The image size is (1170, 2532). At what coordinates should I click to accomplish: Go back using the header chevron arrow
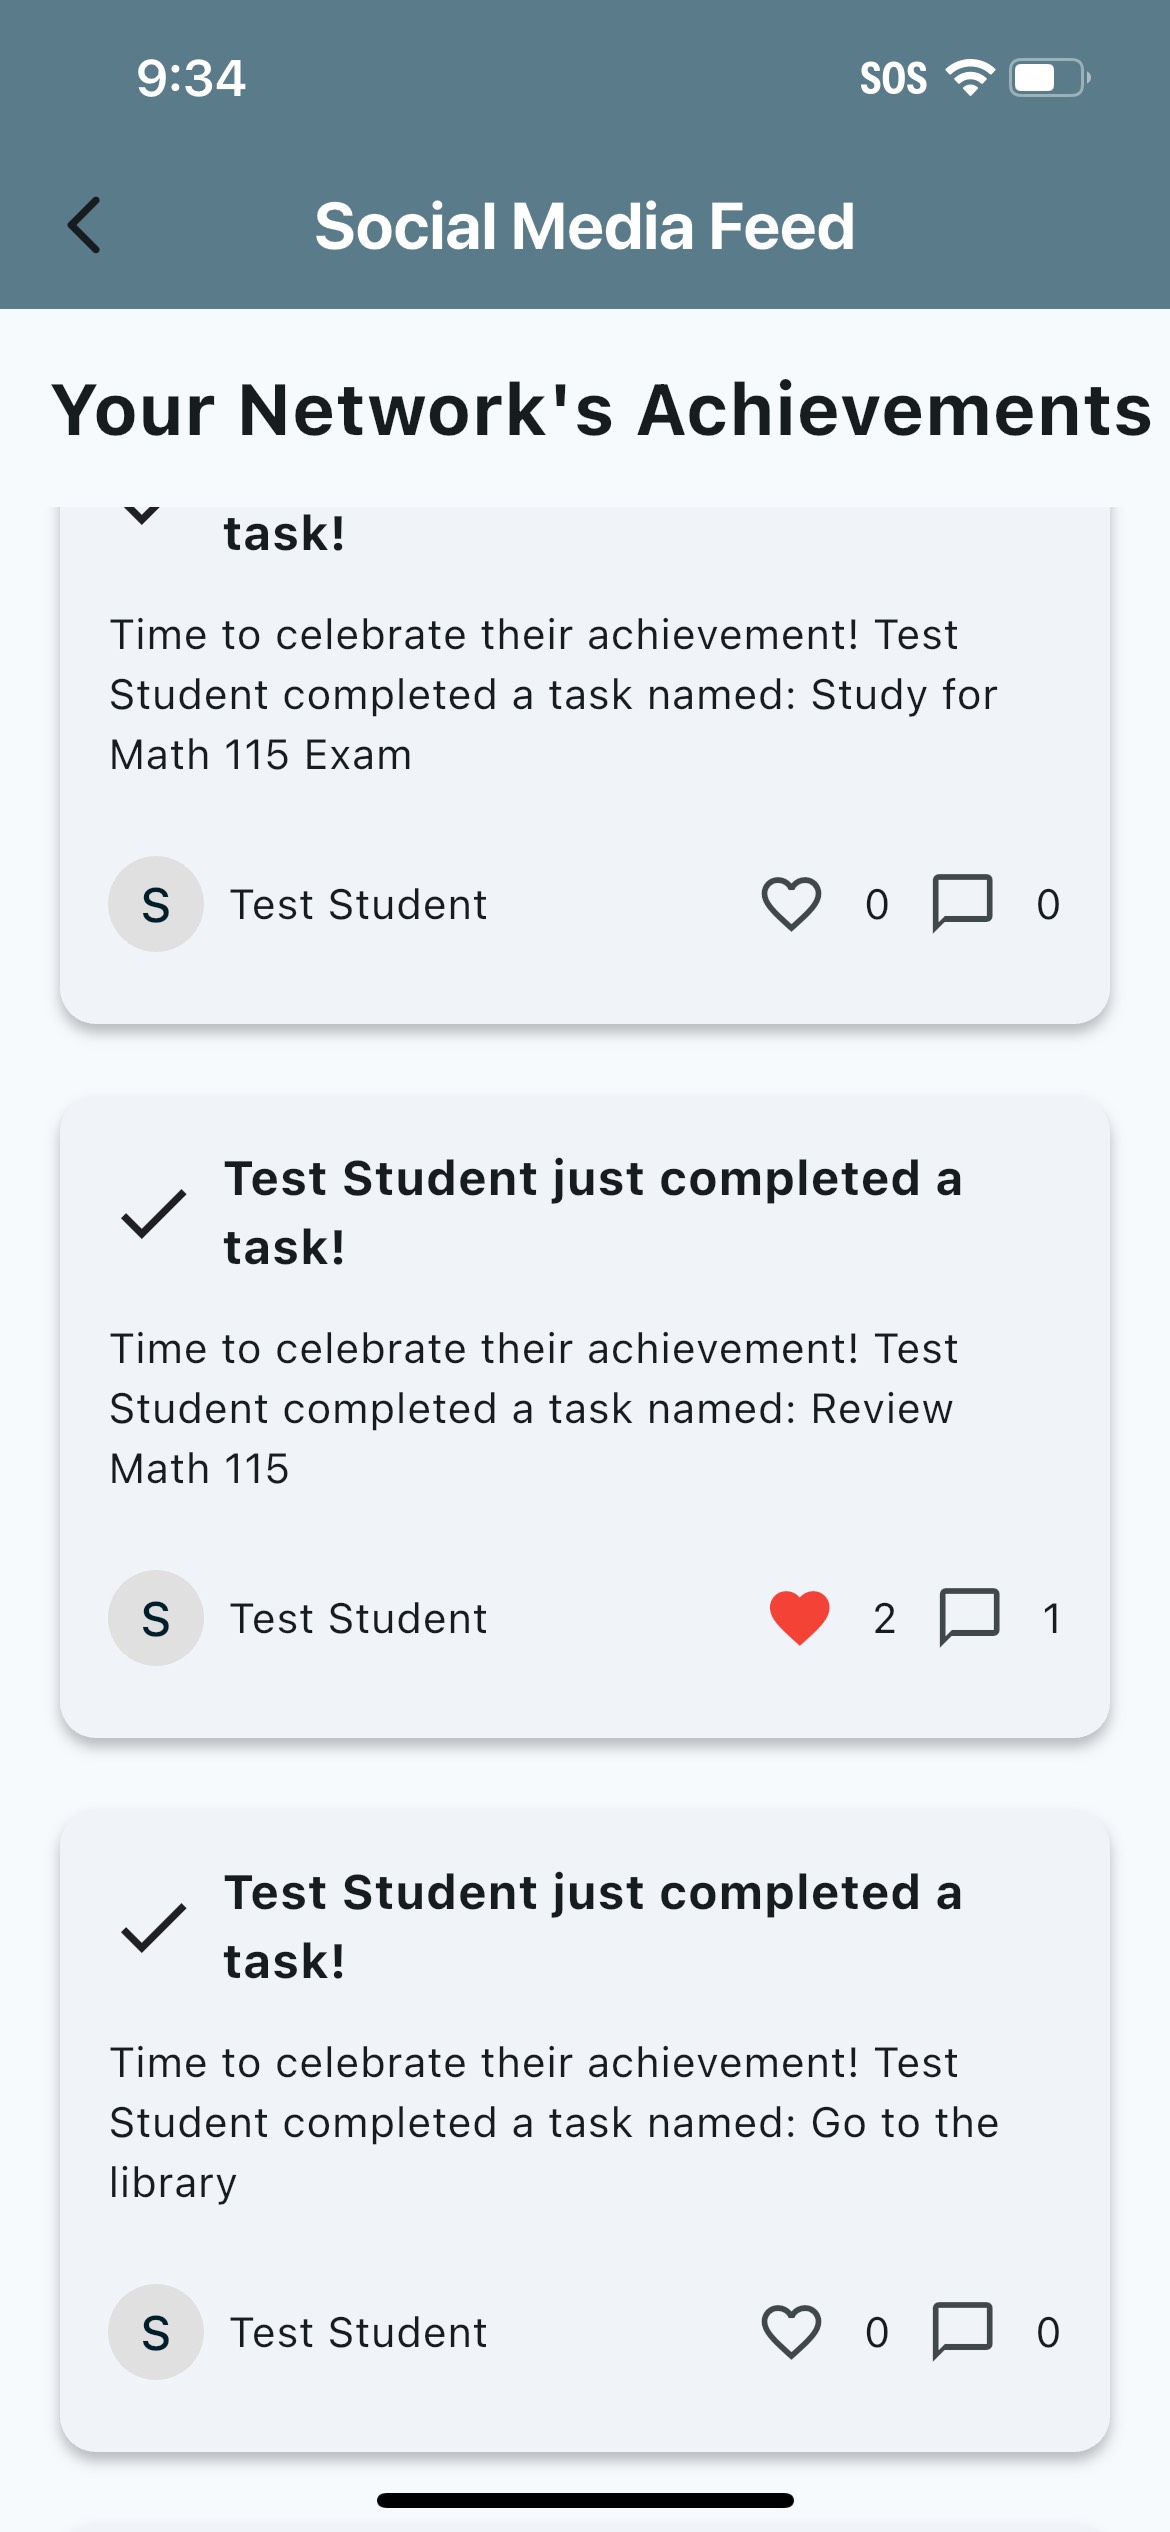[85, 225]
